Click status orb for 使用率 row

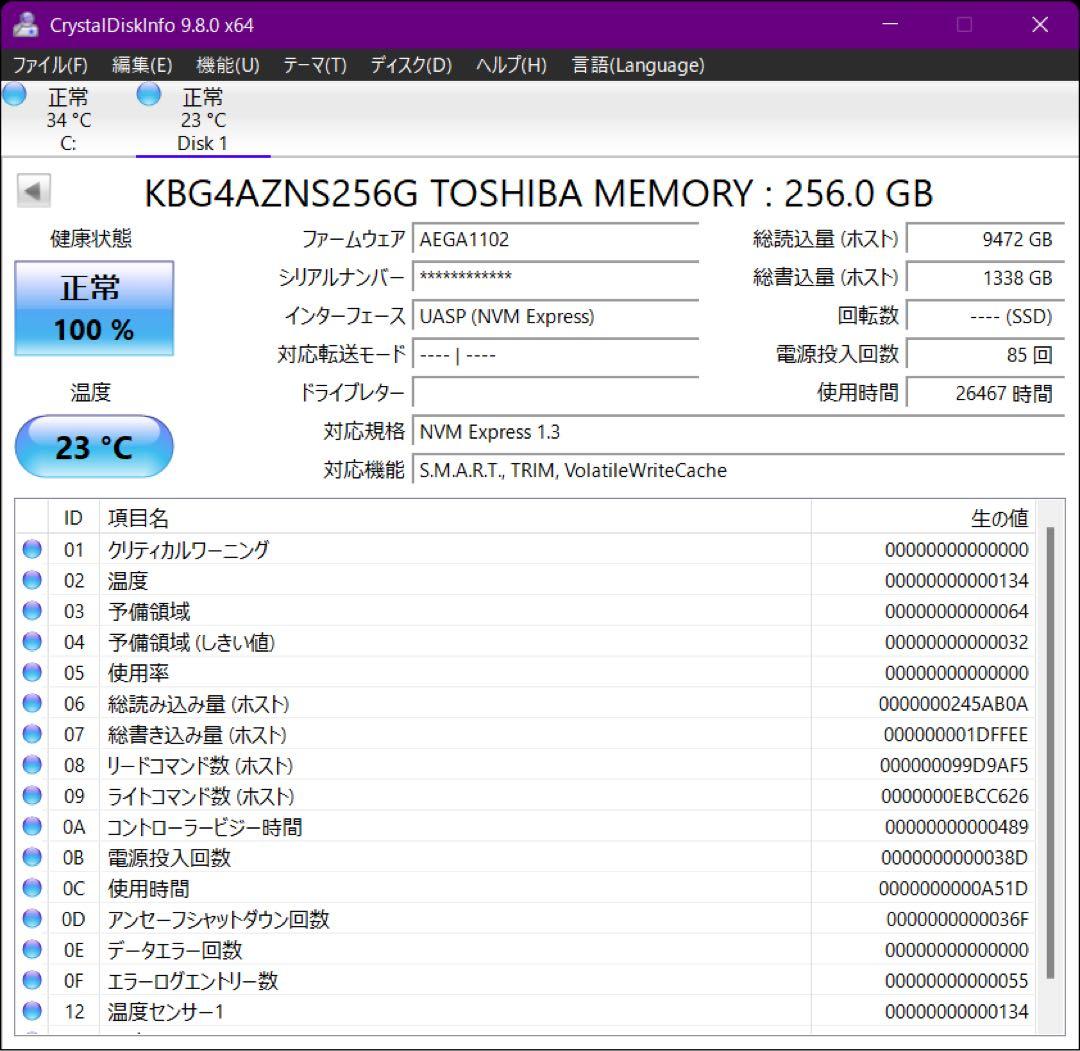[32, 672]
